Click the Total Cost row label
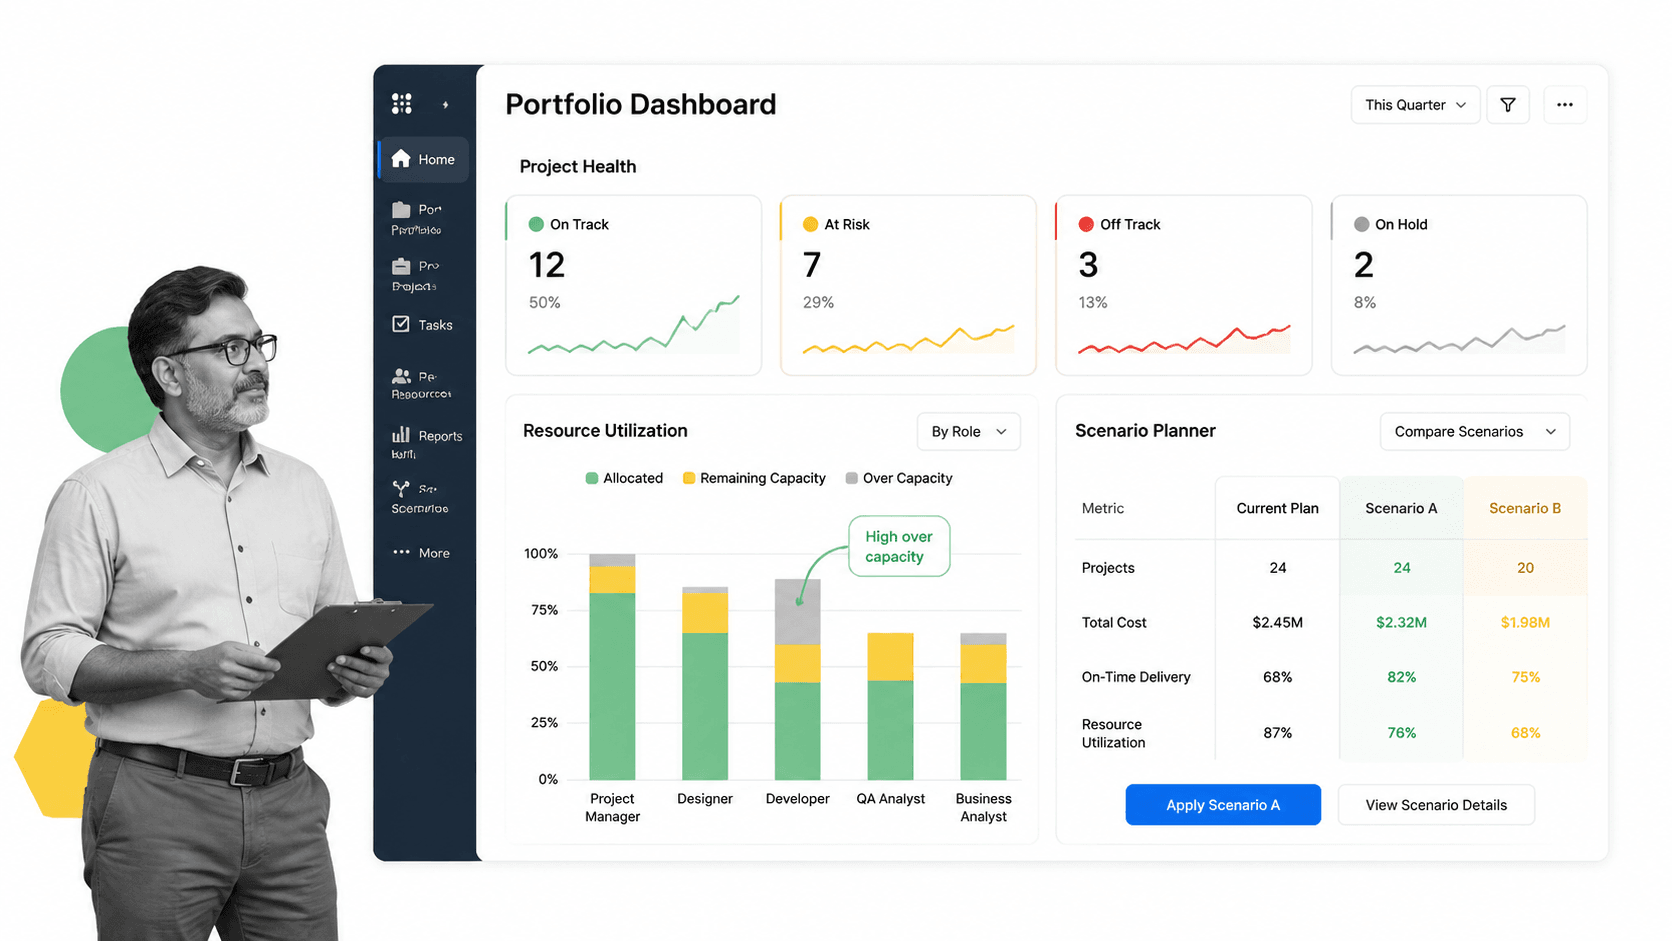The width and height of the screenshot is (1672, 941). 1114,622
